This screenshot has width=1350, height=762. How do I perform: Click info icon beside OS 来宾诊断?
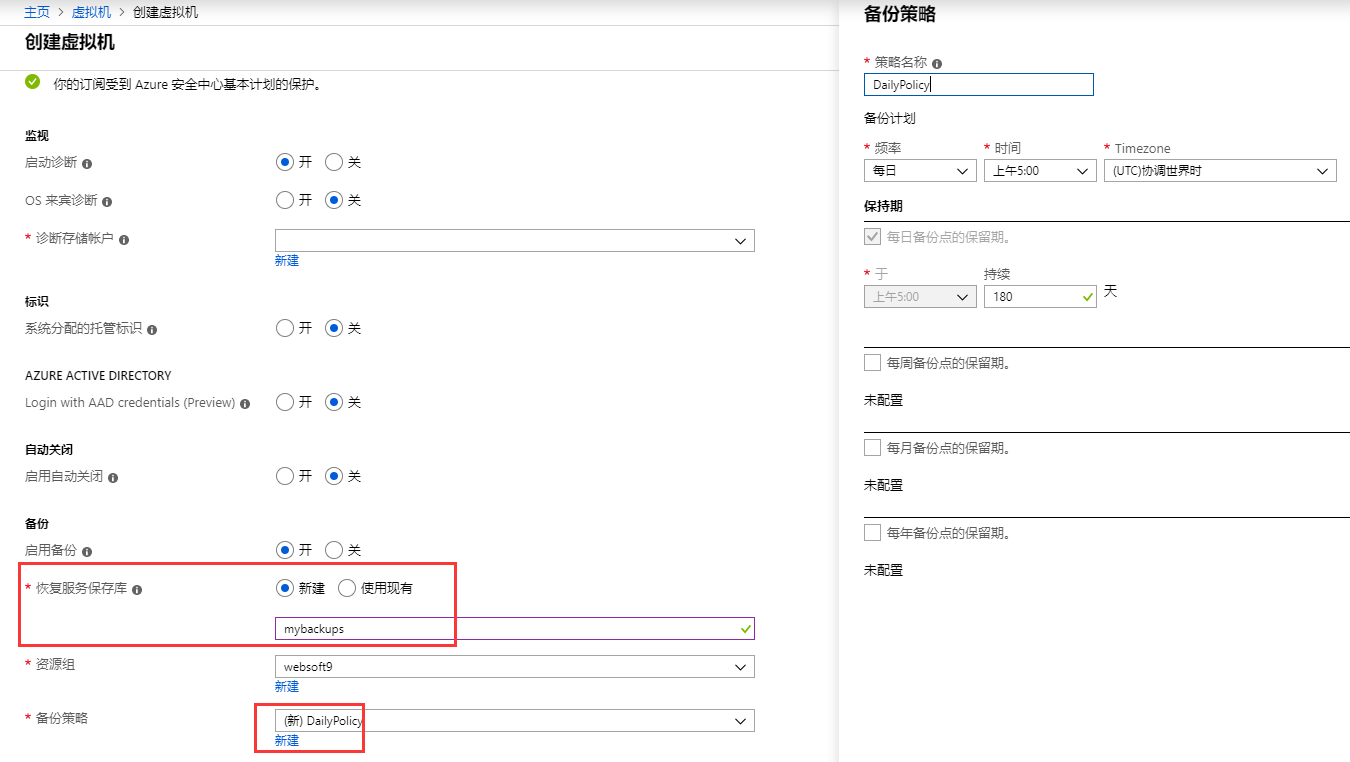pos(107,201)
